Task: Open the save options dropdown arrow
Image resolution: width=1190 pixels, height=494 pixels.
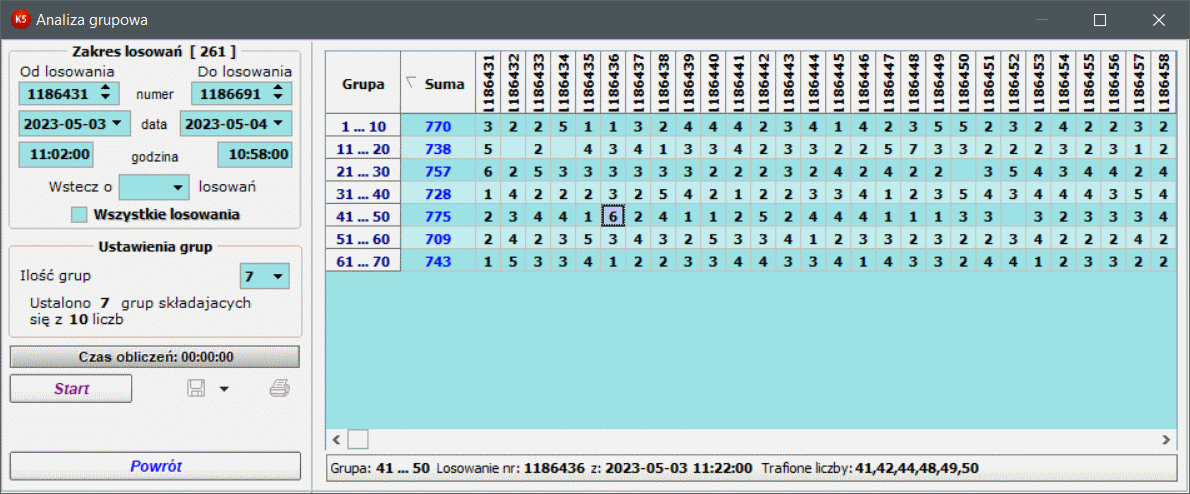Action: point(224,389)
